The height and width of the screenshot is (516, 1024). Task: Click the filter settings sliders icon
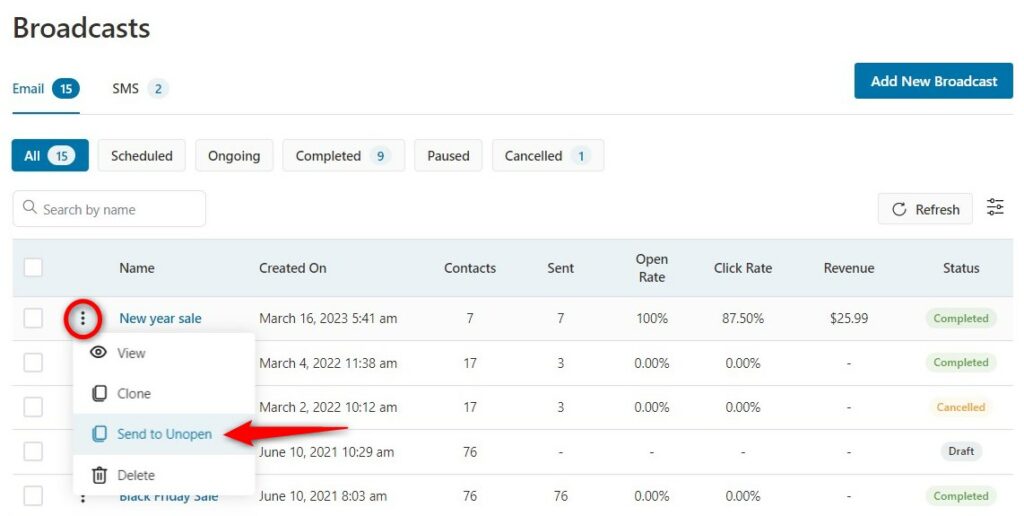(x=995, y=208)
